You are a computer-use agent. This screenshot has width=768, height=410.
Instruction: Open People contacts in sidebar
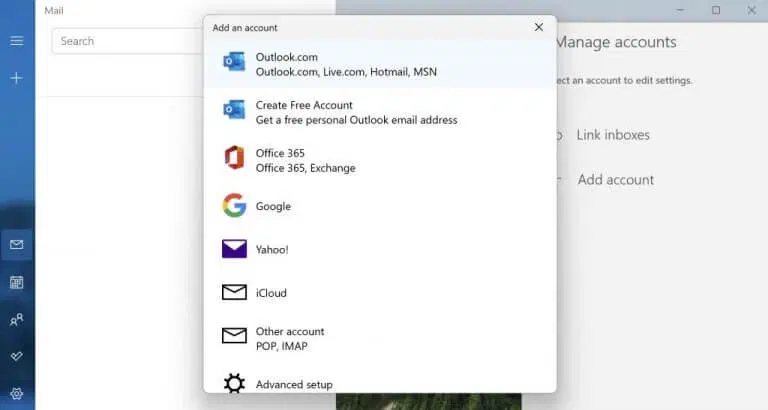click(x=17, y=320)
